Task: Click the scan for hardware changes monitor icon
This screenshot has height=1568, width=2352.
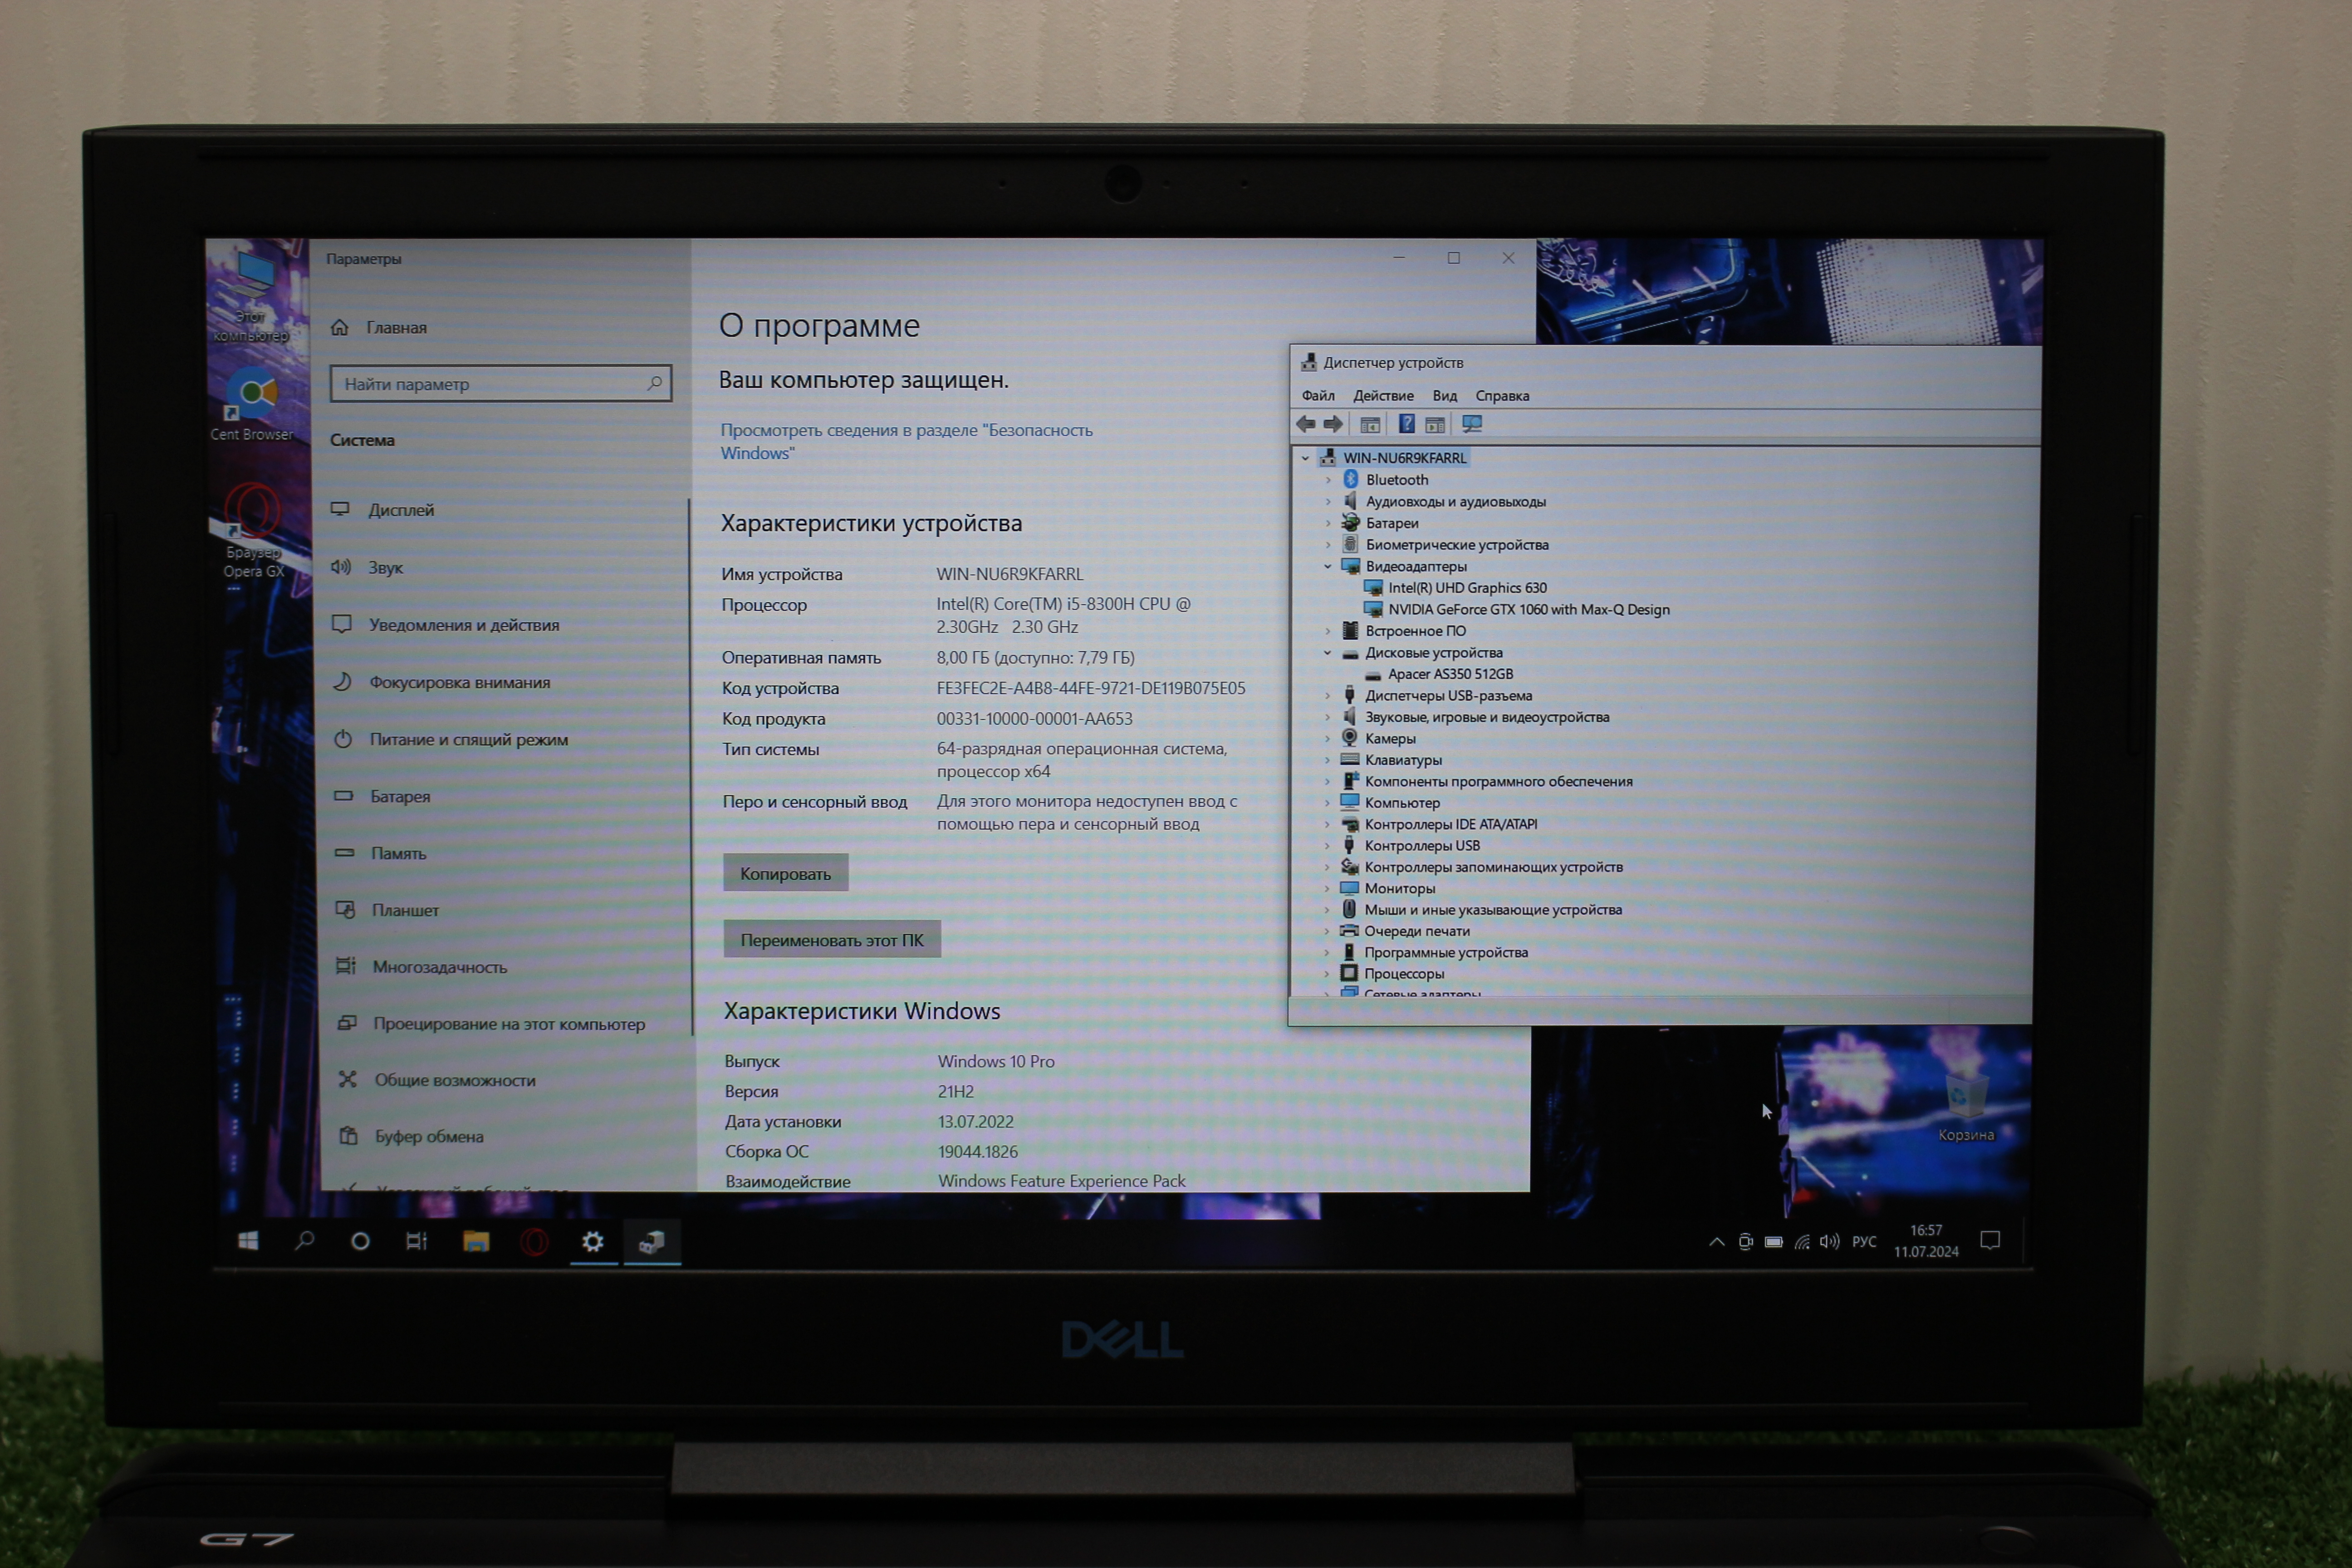Action: (1471, 424)
